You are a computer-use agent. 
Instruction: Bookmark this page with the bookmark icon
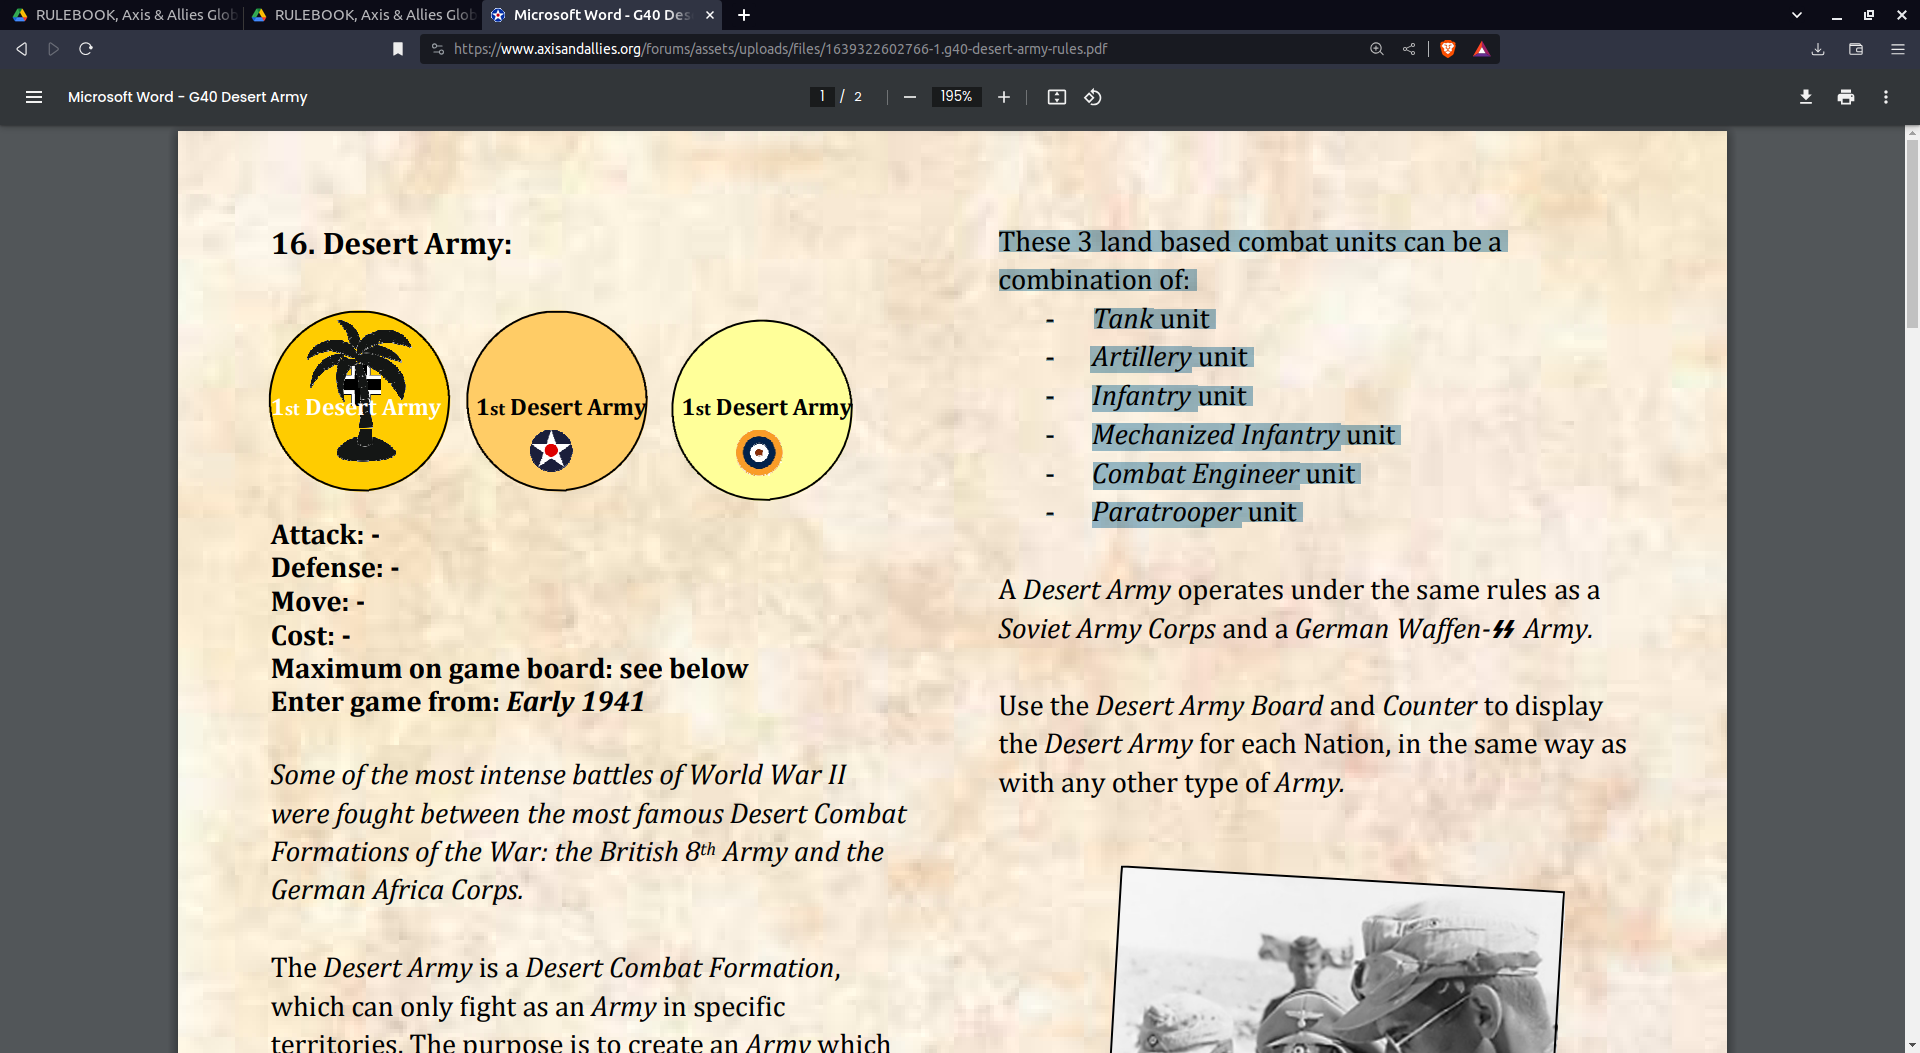click(x=398, y=49)
